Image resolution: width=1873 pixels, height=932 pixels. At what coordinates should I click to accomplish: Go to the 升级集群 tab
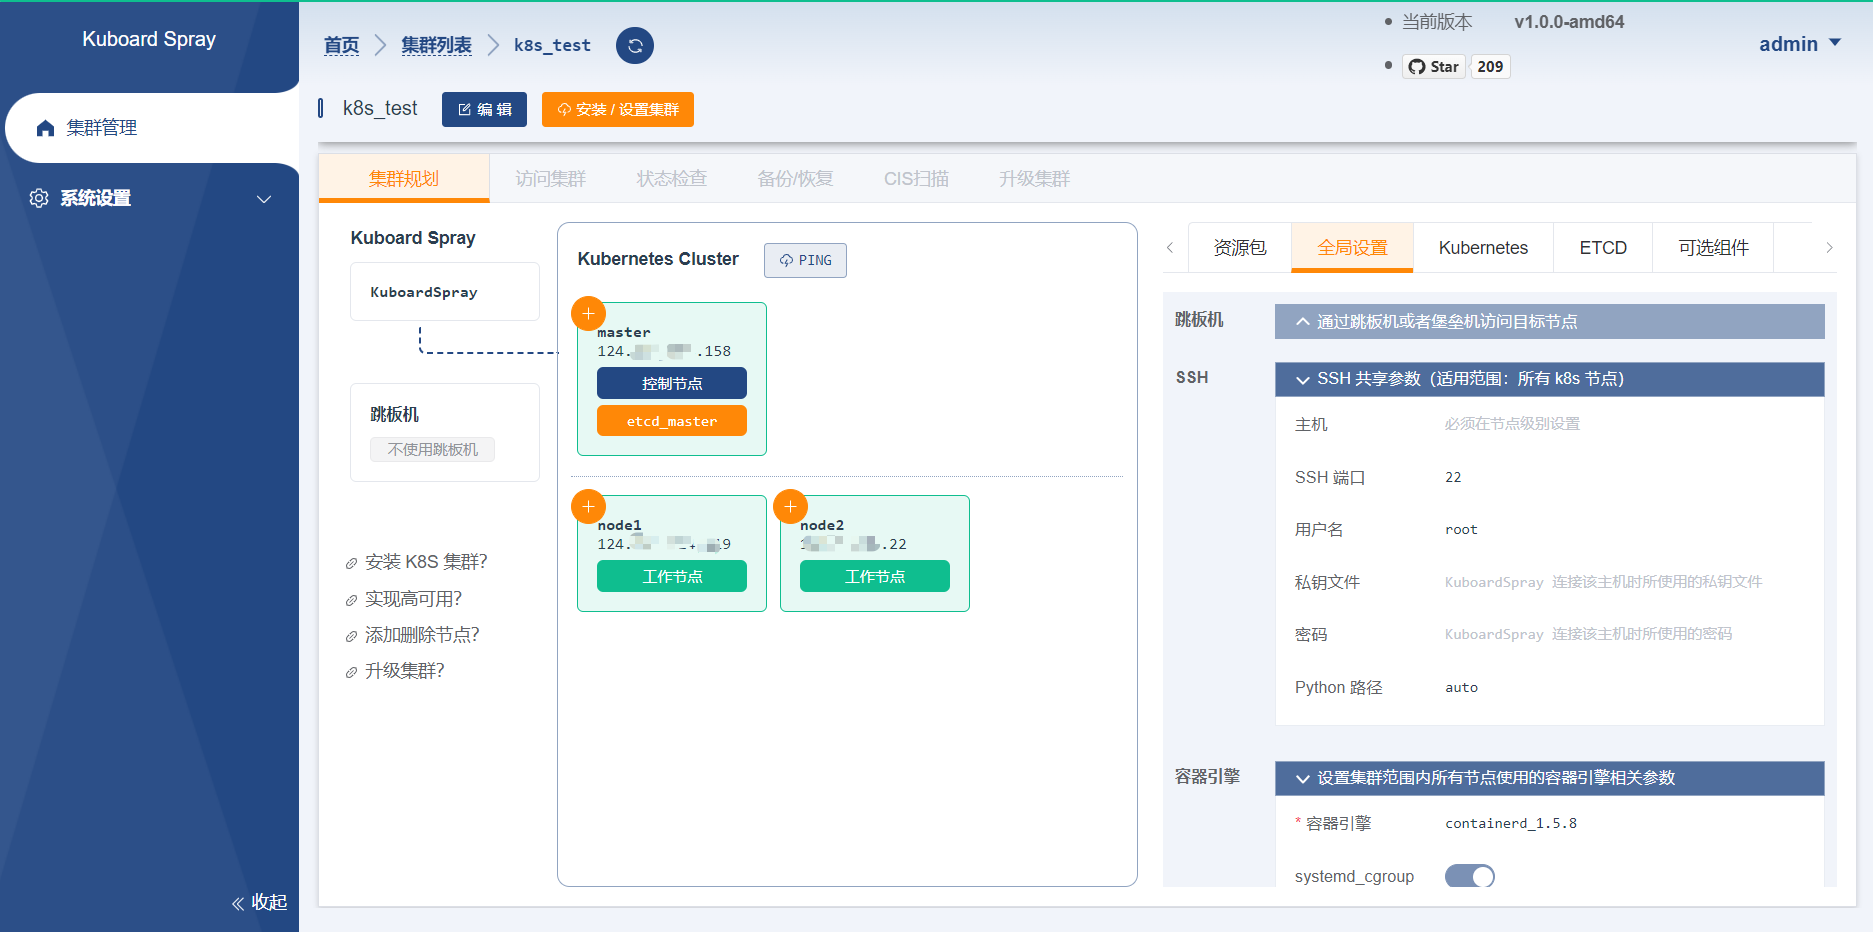coord(1034,179)
